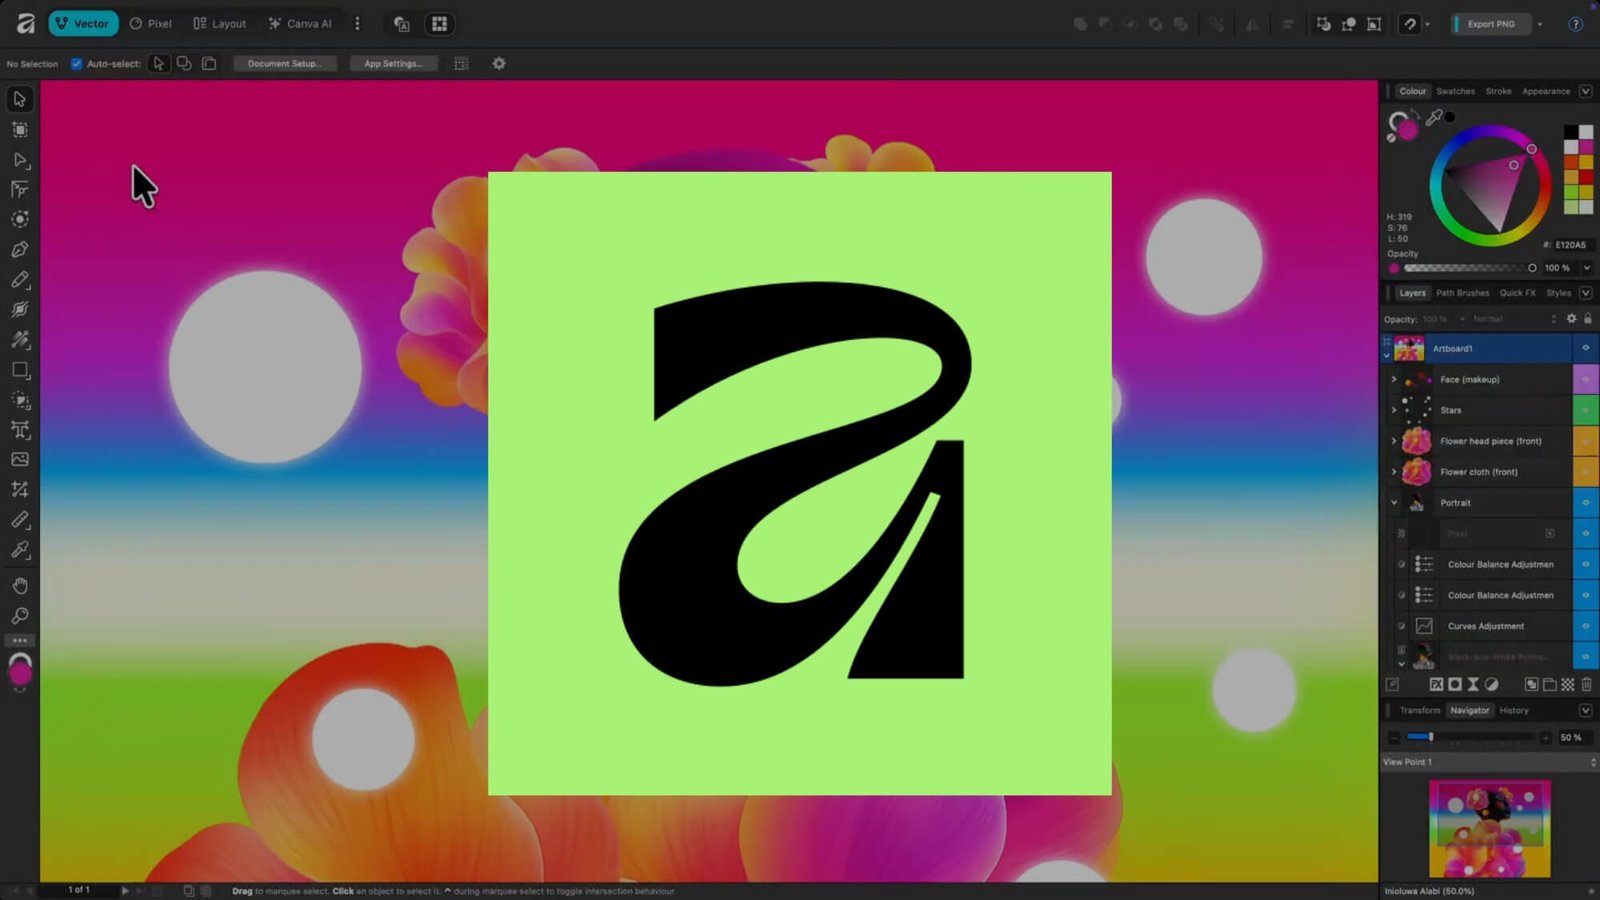Viewport: 1600px width, 900px height.
Task: Switch to the Pixel studio tab
Action: (150, 24)
